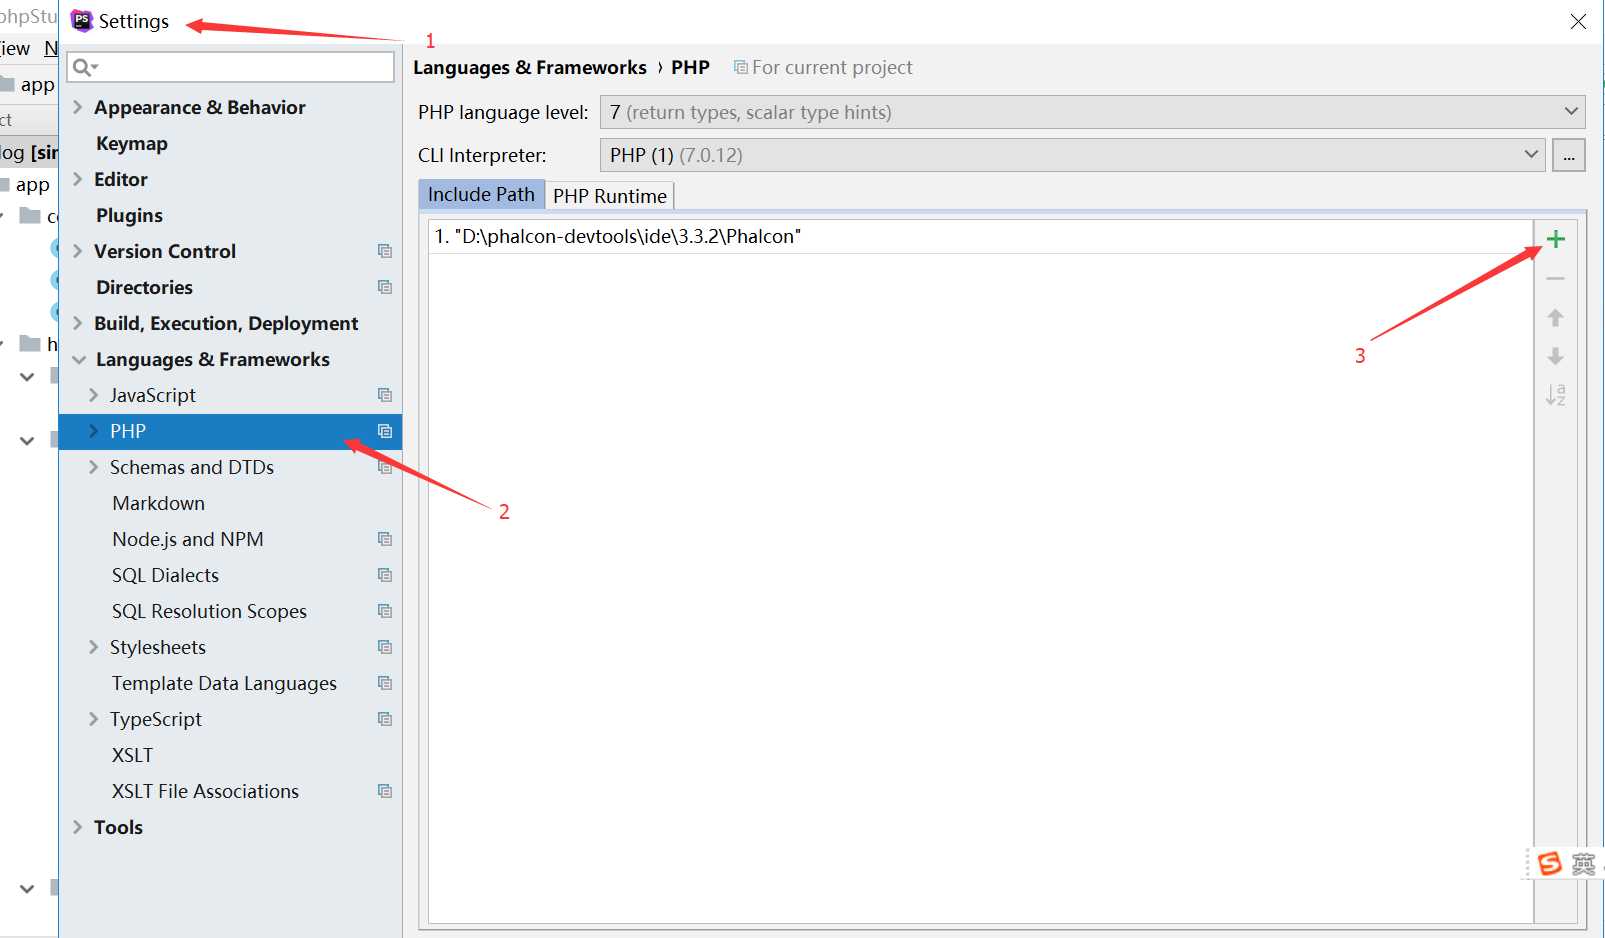Click project-level icon beside Directories
The height and width of the screenshot is (938, 1605).
tap(385, 287)
